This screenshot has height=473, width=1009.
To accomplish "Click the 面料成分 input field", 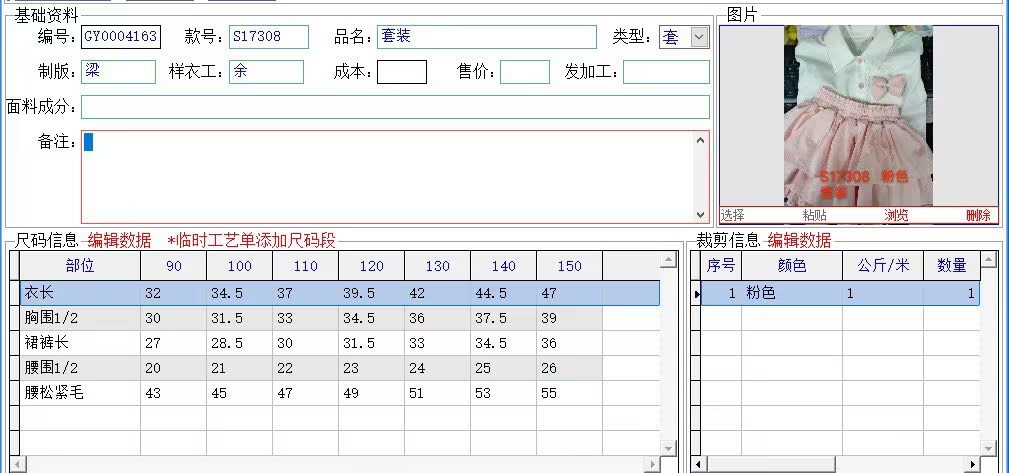I will point(395,107).
